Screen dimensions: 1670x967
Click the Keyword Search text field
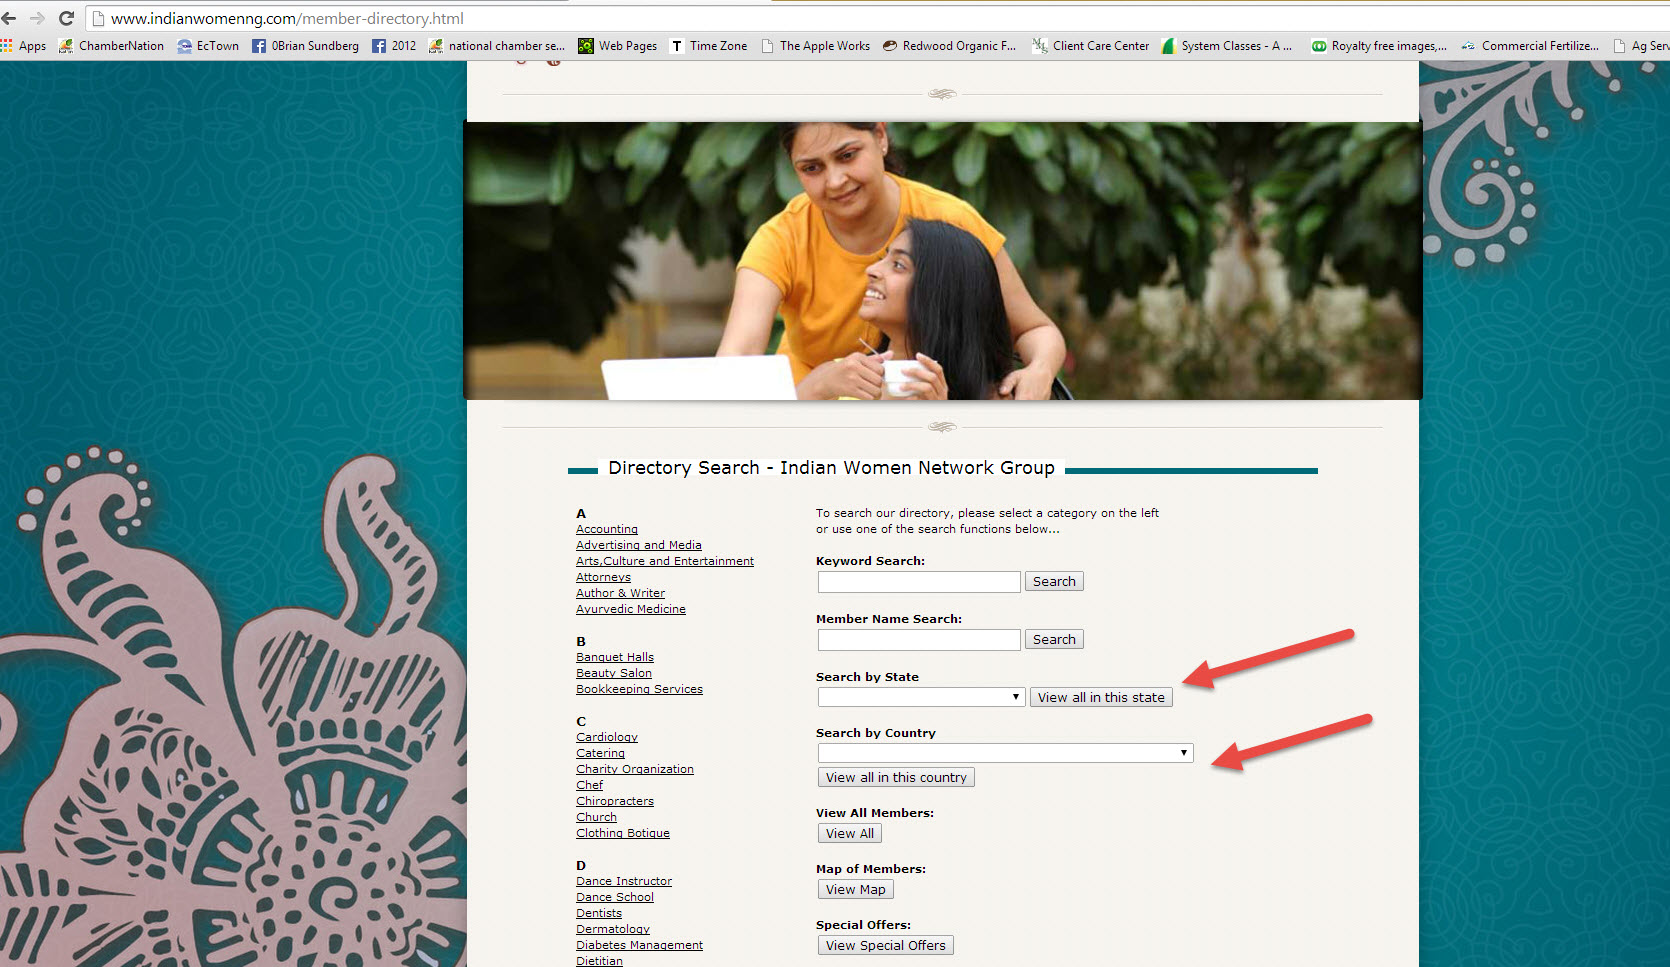click(919, 582)
